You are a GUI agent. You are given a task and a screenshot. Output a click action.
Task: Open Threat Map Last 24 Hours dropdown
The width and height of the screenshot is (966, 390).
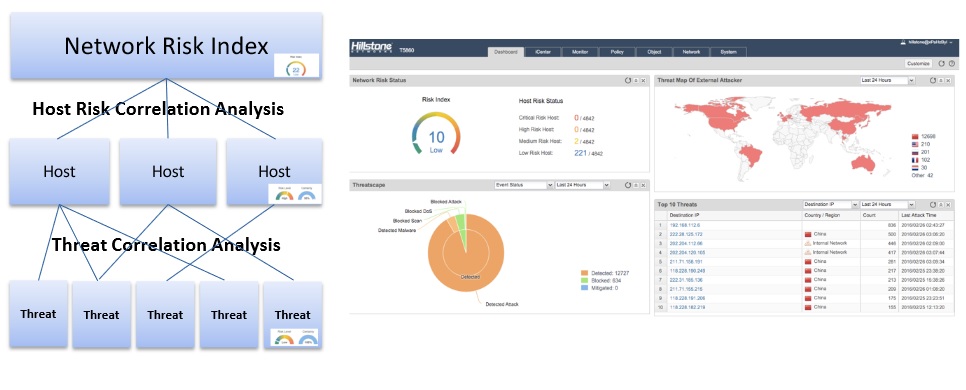887,80
